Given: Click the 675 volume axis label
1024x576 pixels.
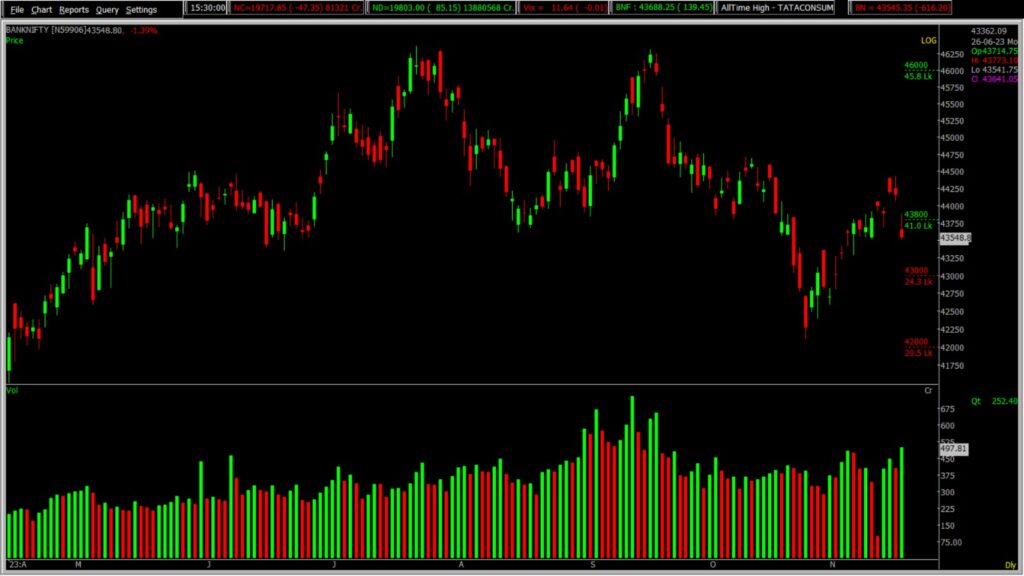Looking at the screenshot, I should click(947, 409).
